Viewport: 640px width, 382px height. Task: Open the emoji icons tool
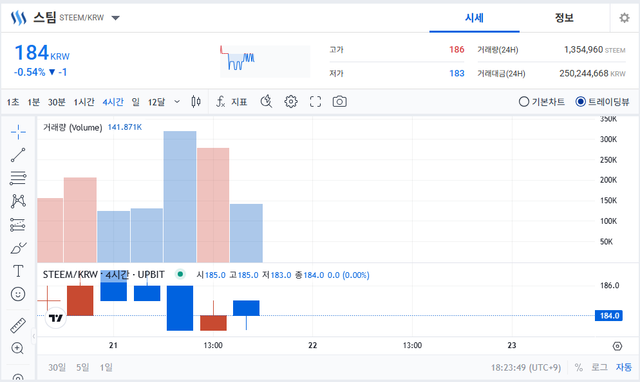tap(18, 294)
